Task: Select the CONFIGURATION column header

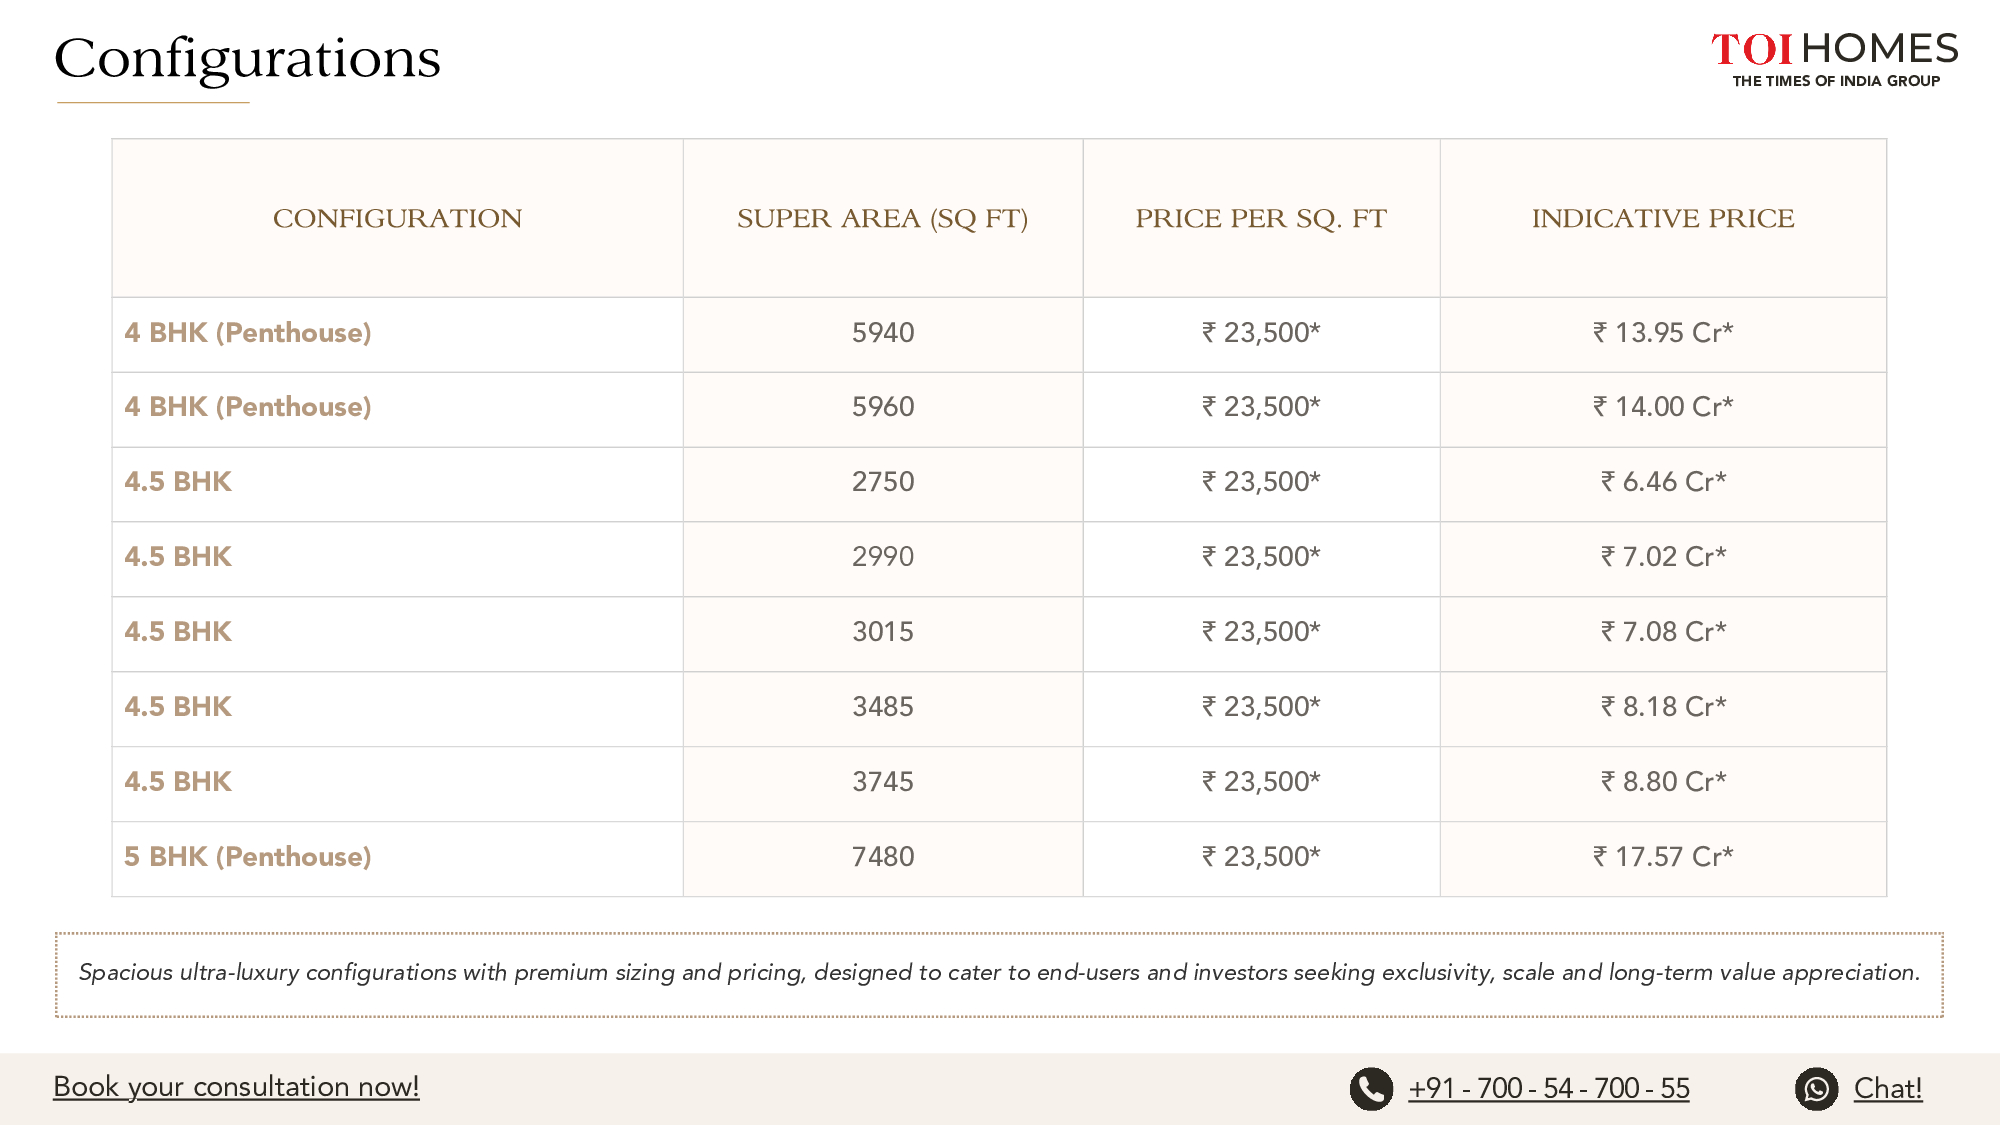Action: (397, 218)
